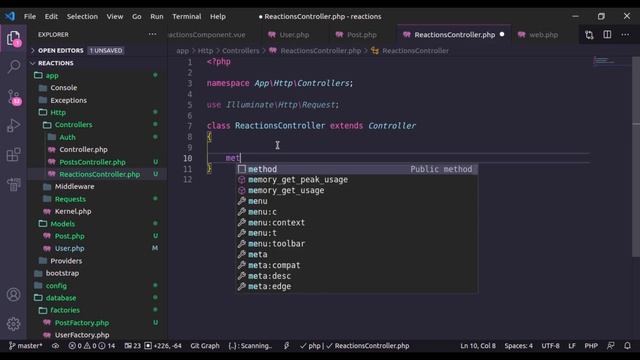Click the compare changes editor icon
Viewport: 640px width, 360px height.
pyautogui.click(x=589, y=35)
